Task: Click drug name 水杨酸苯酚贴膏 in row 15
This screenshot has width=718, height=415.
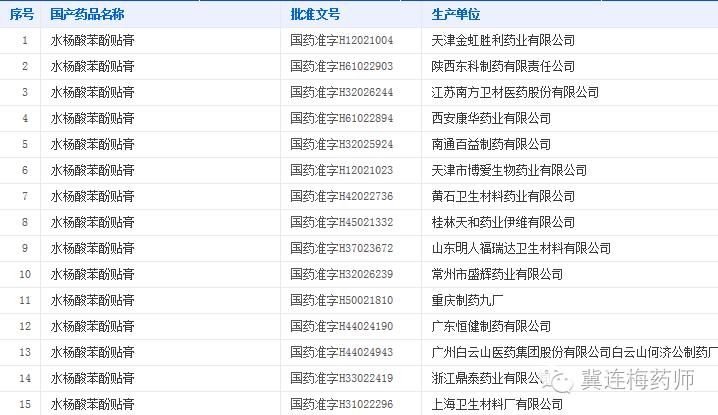Action: coord(92,404)
